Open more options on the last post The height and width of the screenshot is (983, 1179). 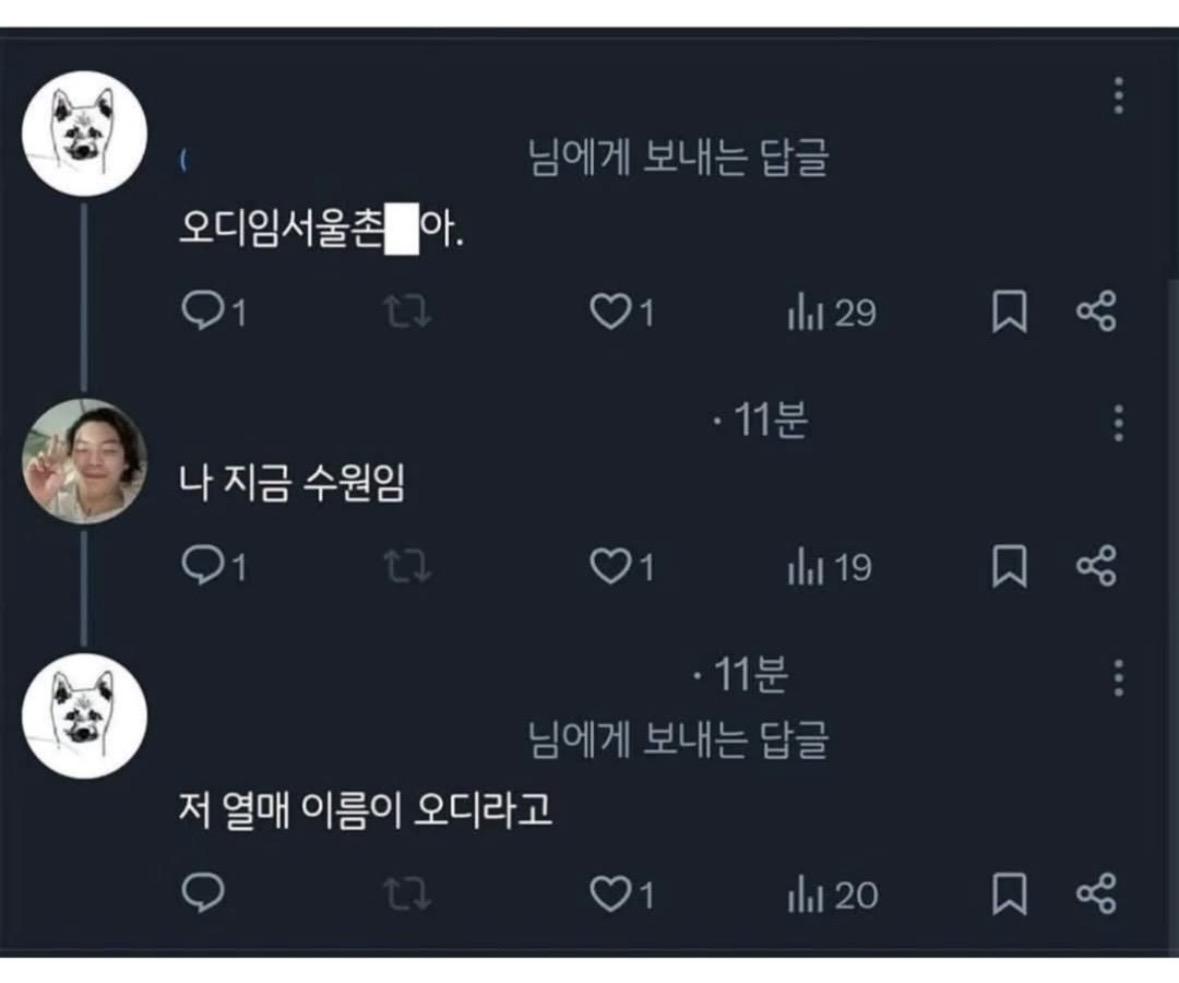(x=1118, y=677)
